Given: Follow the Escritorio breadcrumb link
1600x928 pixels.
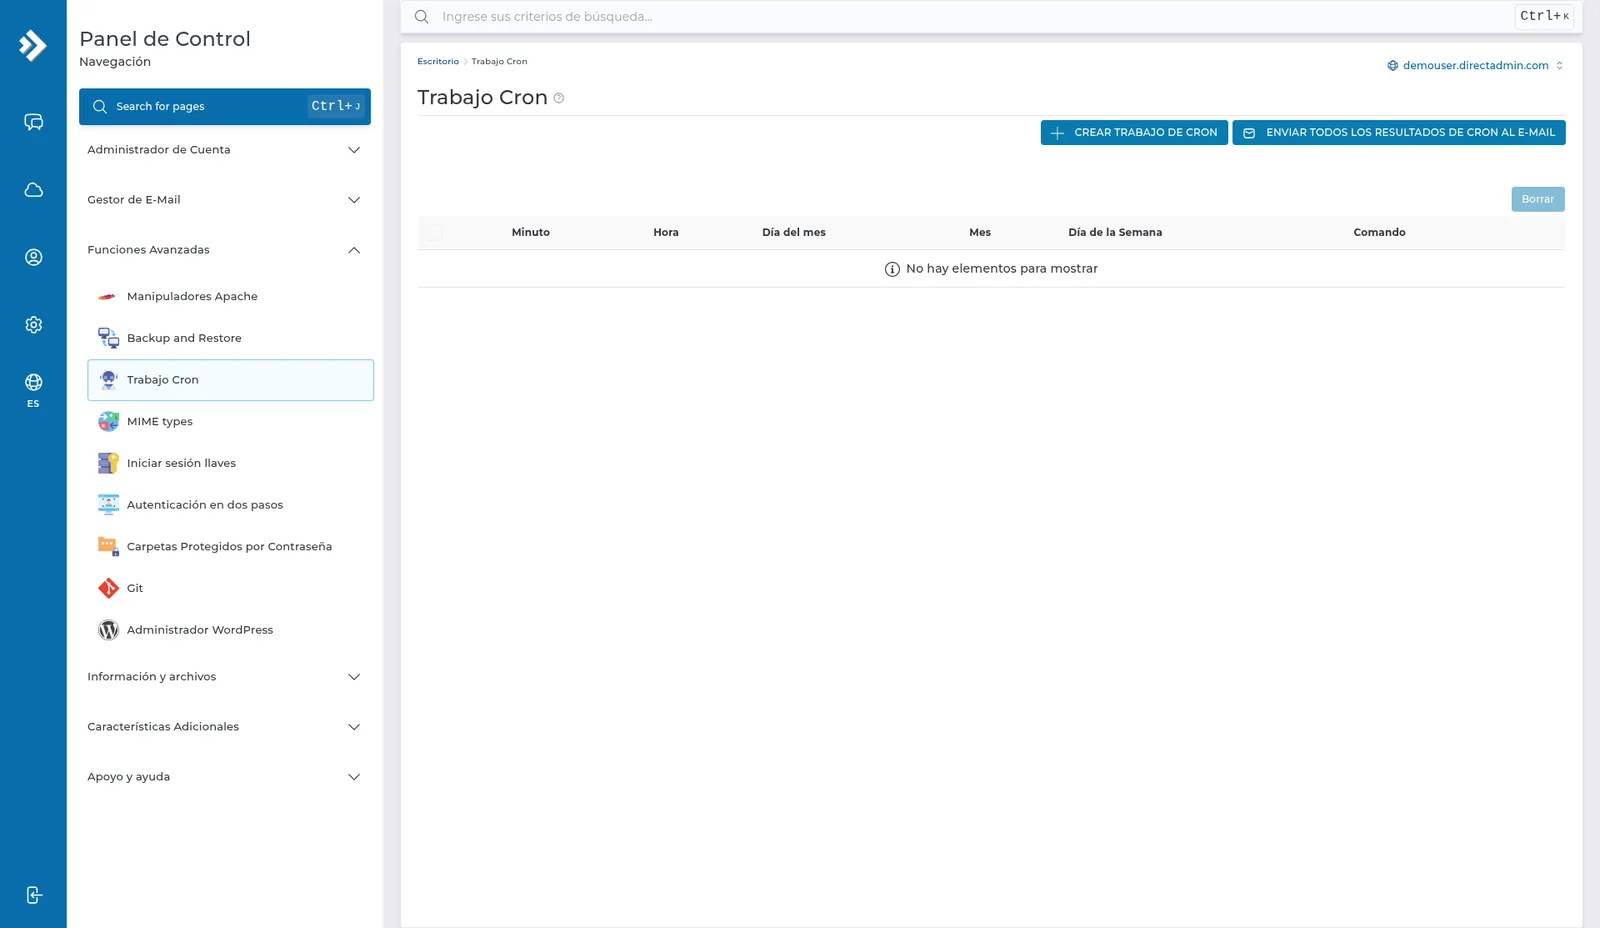Looking at the screenshot, I should tap(438, 62).
